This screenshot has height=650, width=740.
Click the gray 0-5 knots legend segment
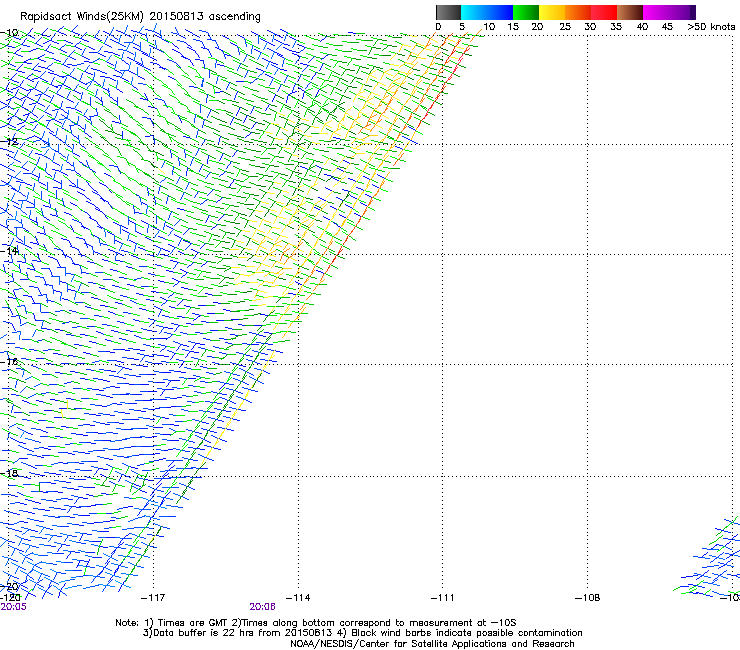448,12
